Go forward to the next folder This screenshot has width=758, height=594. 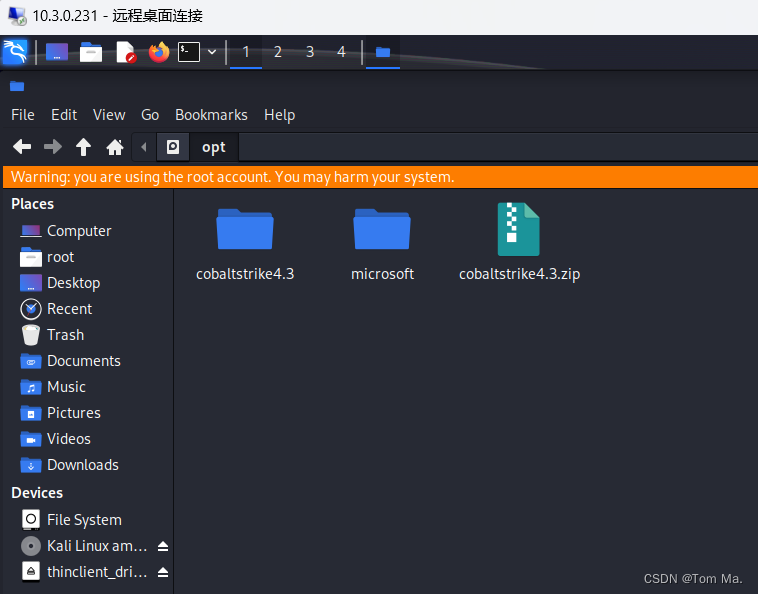[x=53, y=146]
